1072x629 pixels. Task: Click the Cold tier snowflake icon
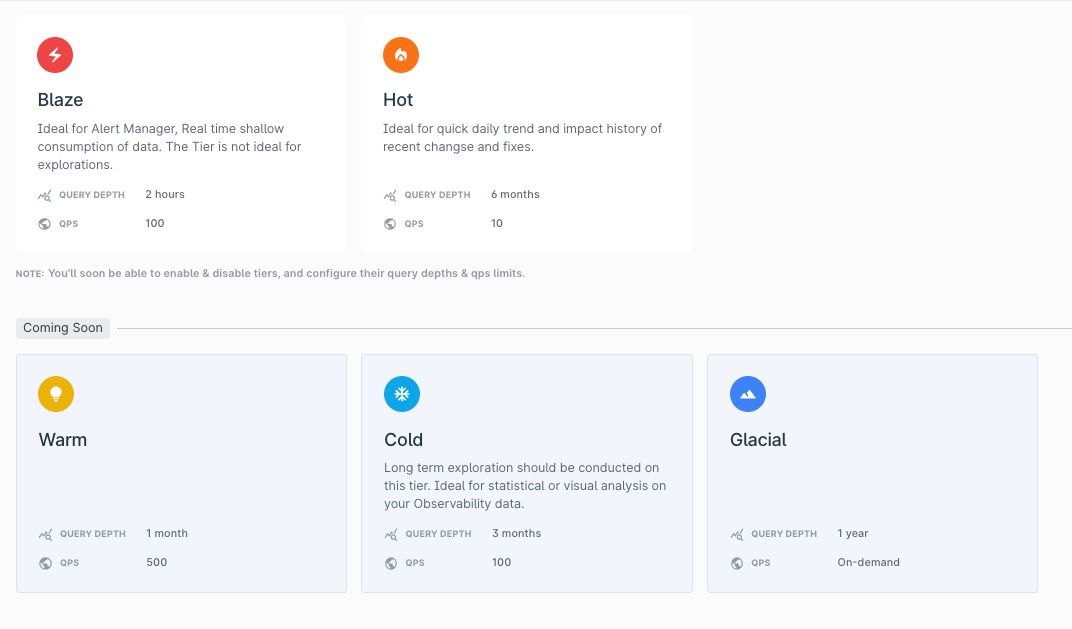(x=402, y=394)
